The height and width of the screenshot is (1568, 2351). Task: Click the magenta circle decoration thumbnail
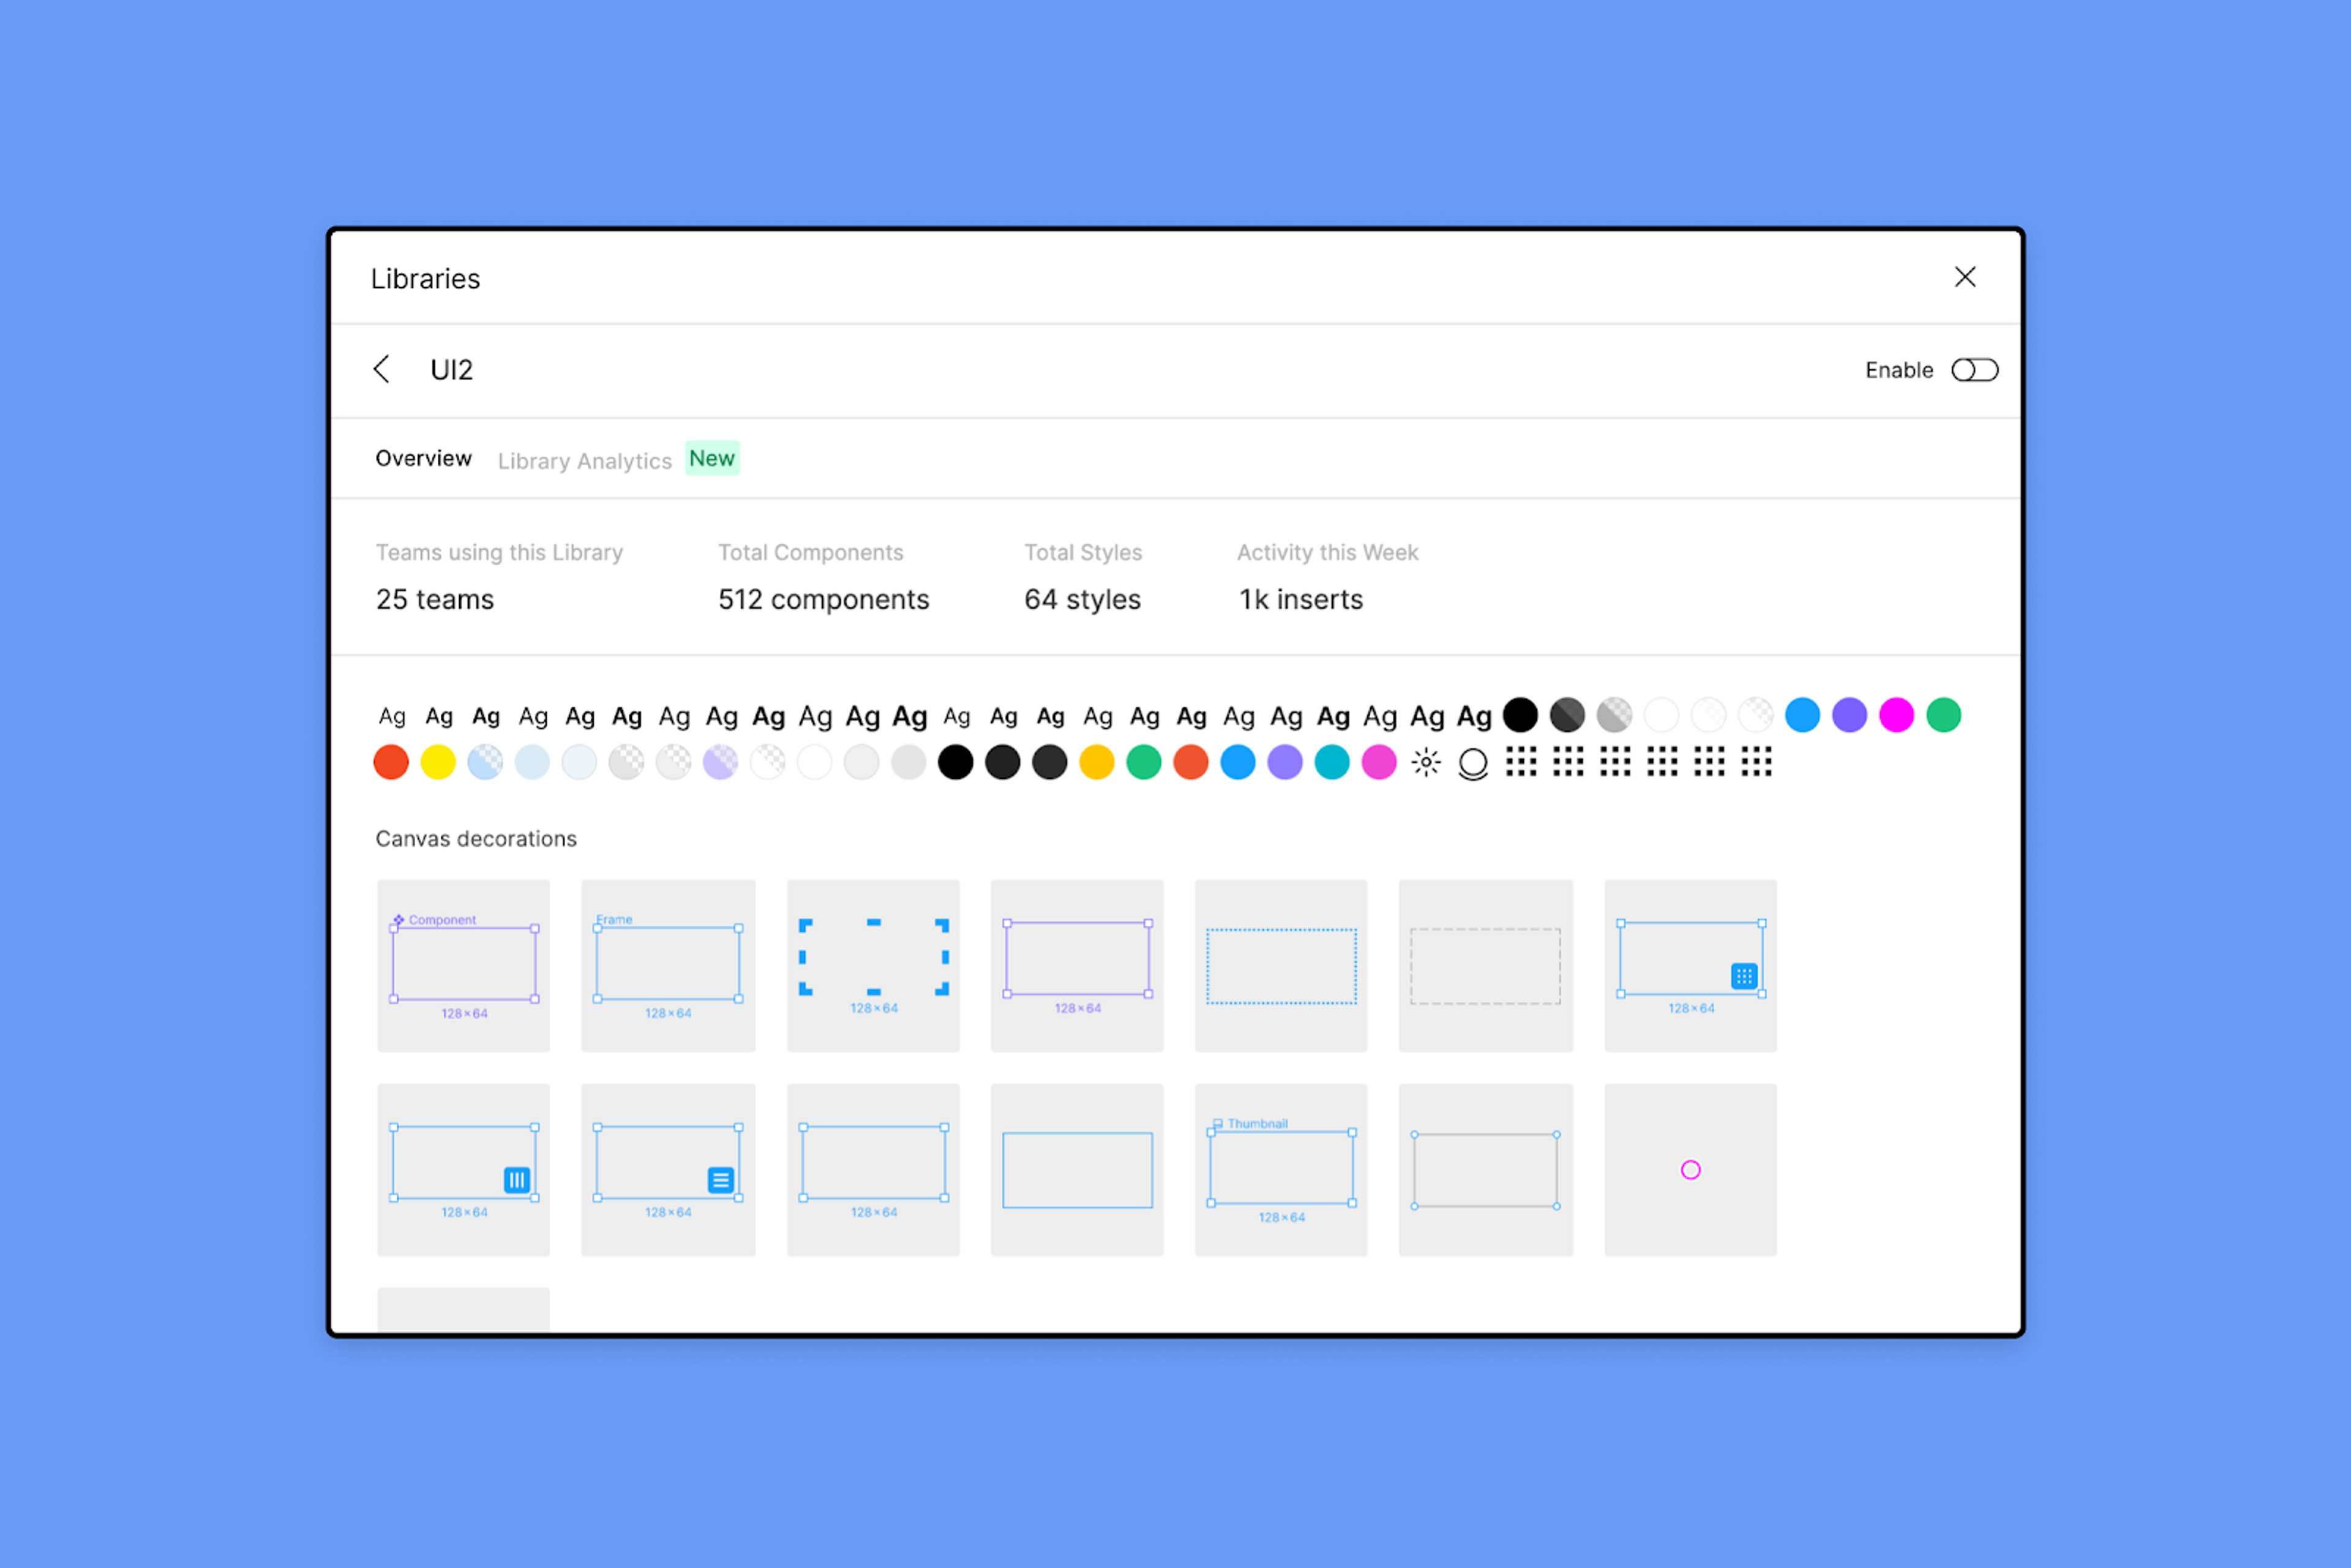tap(1690, 1169)
